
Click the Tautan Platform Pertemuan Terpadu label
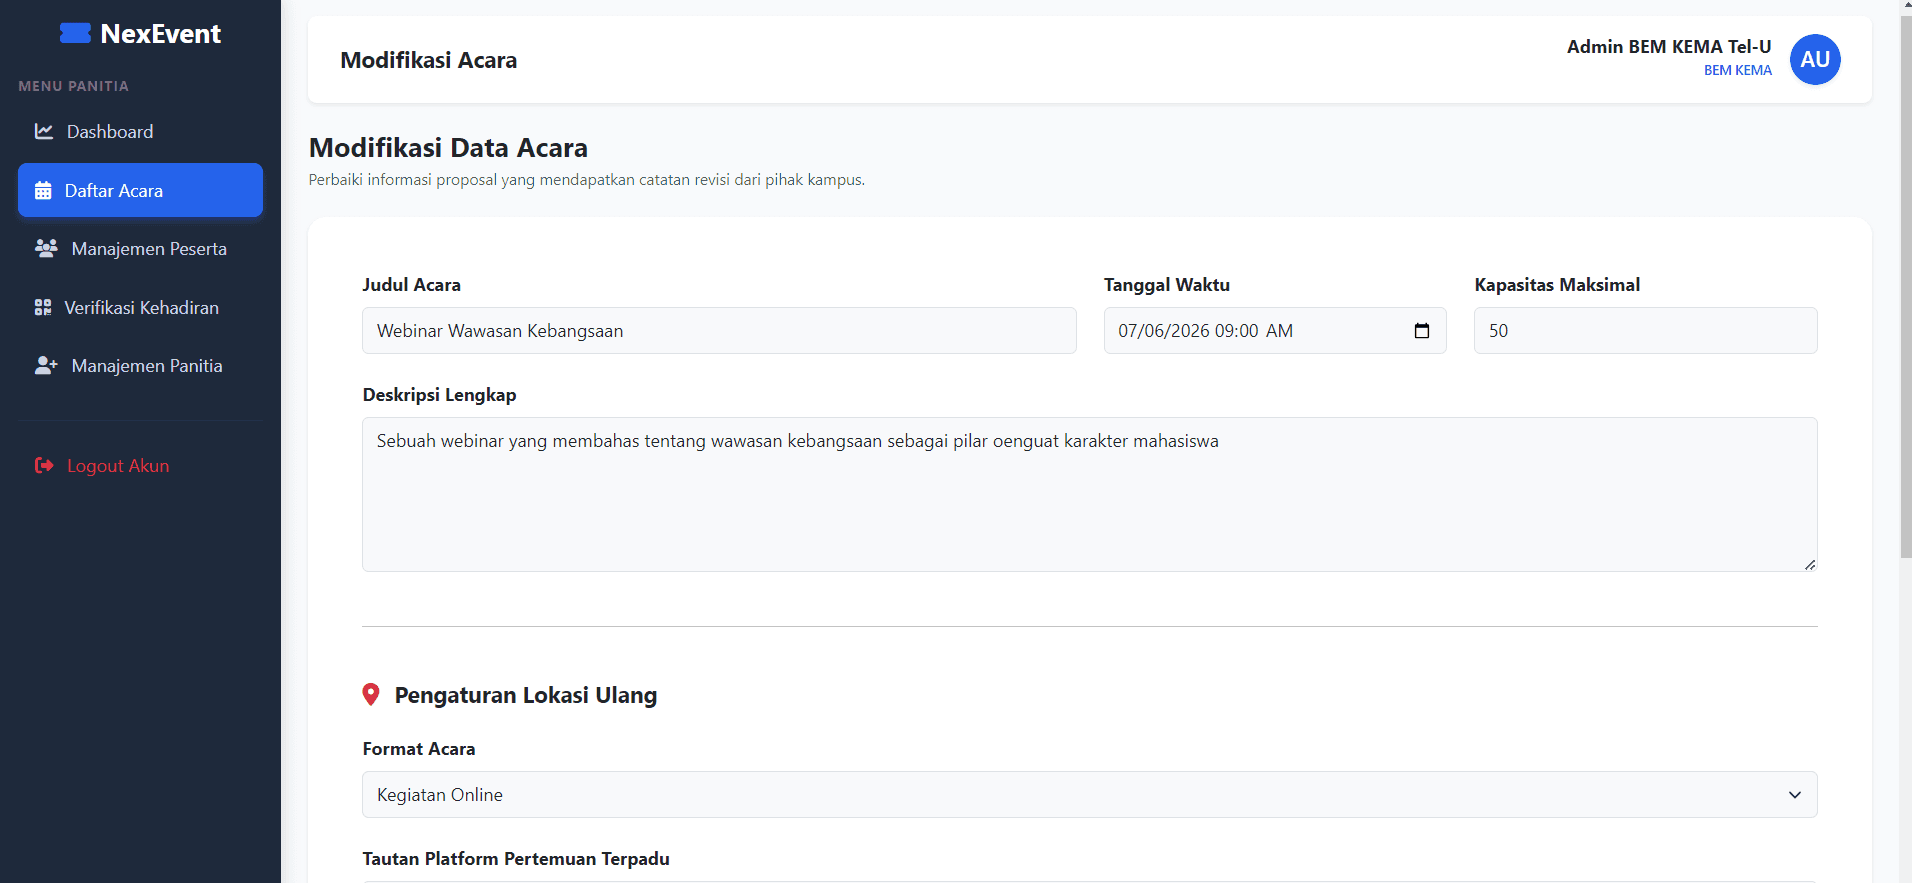click(x=516, y=859)
